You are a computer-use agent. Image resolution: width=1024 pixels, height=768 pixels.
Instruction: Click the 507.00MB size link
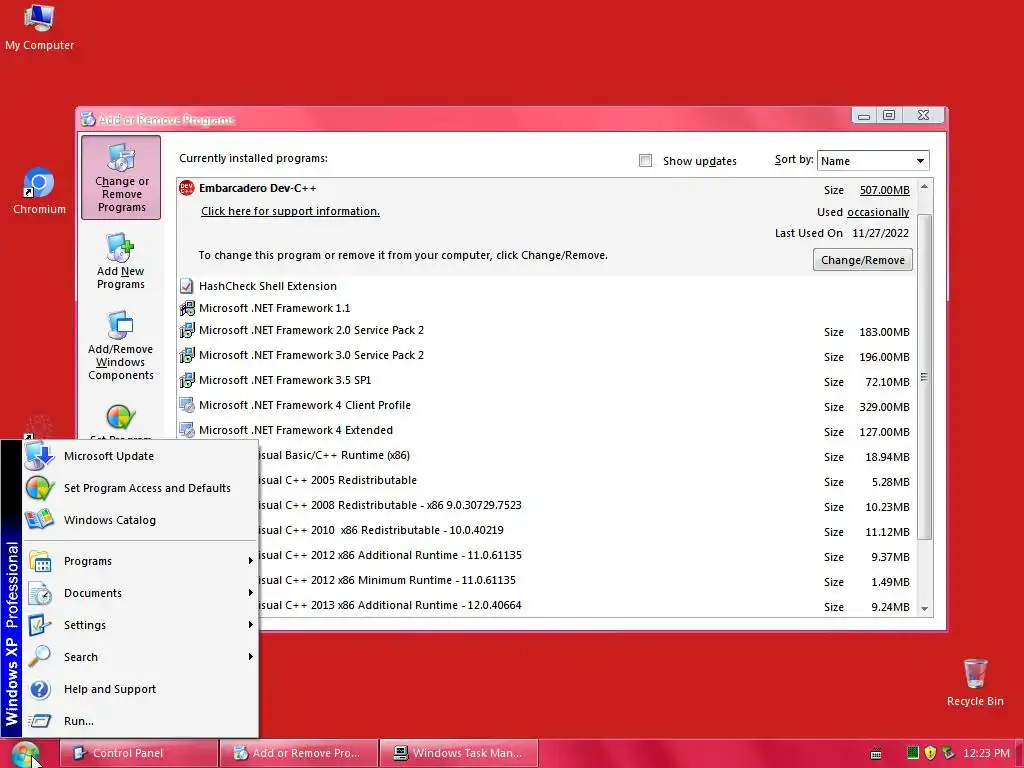pyautogui.click(x=884, y=190)
